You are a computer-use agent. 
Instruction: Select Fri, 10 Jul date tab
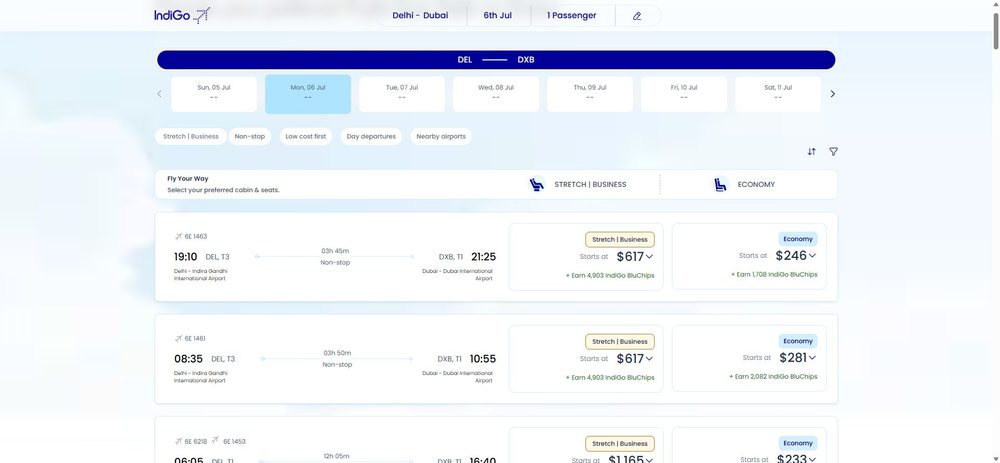(684, 94)
